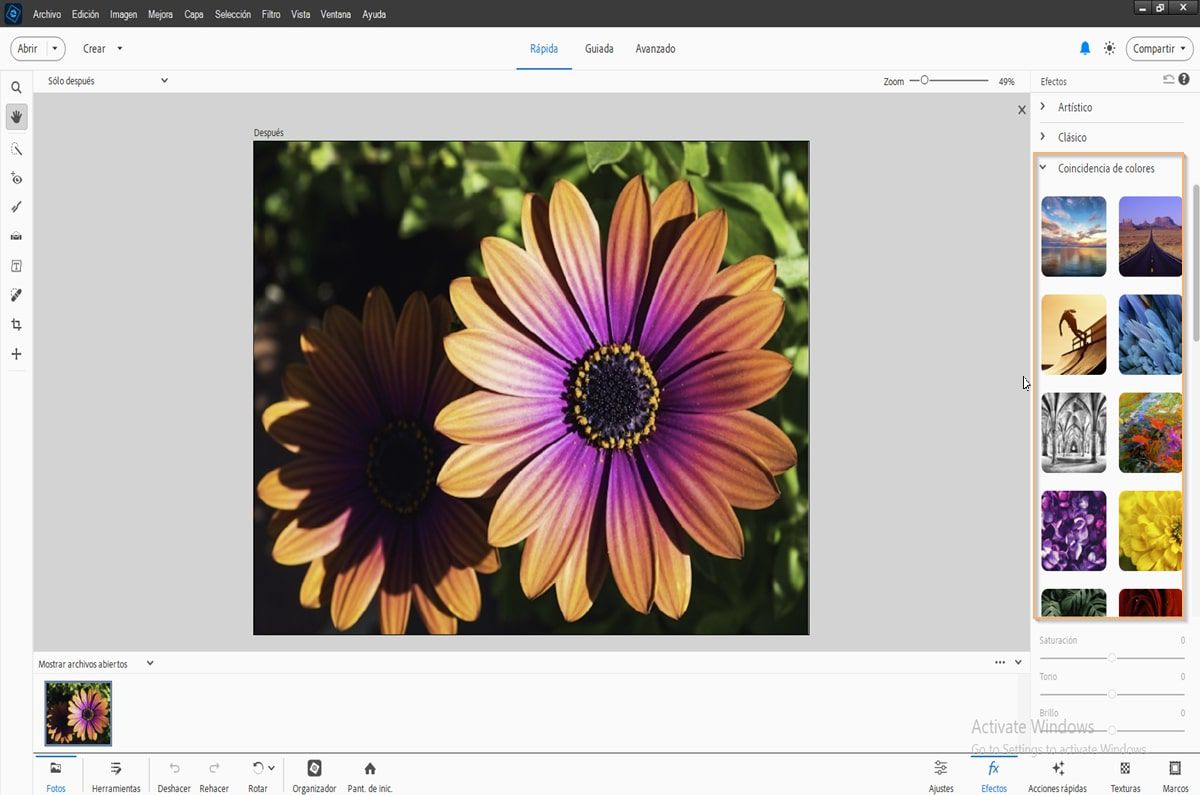Click the Acciones rápidas icon
1200x795 pixels.
1057,775
